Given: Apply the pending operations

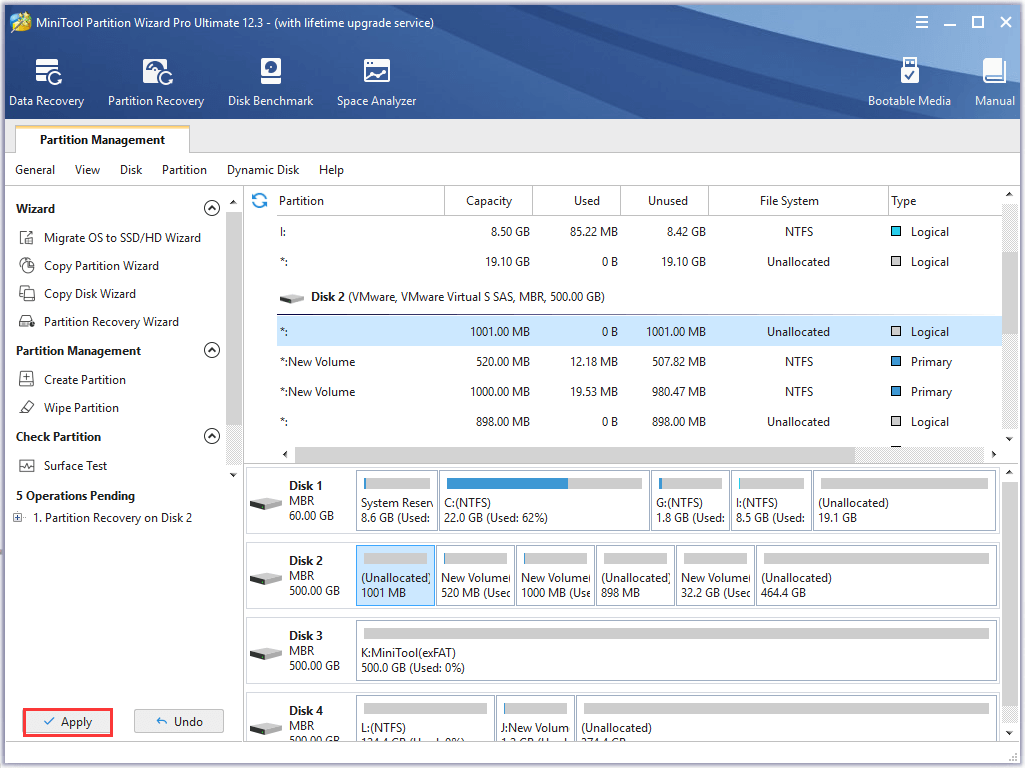Looking at the screenshot, I should (67, 721).
